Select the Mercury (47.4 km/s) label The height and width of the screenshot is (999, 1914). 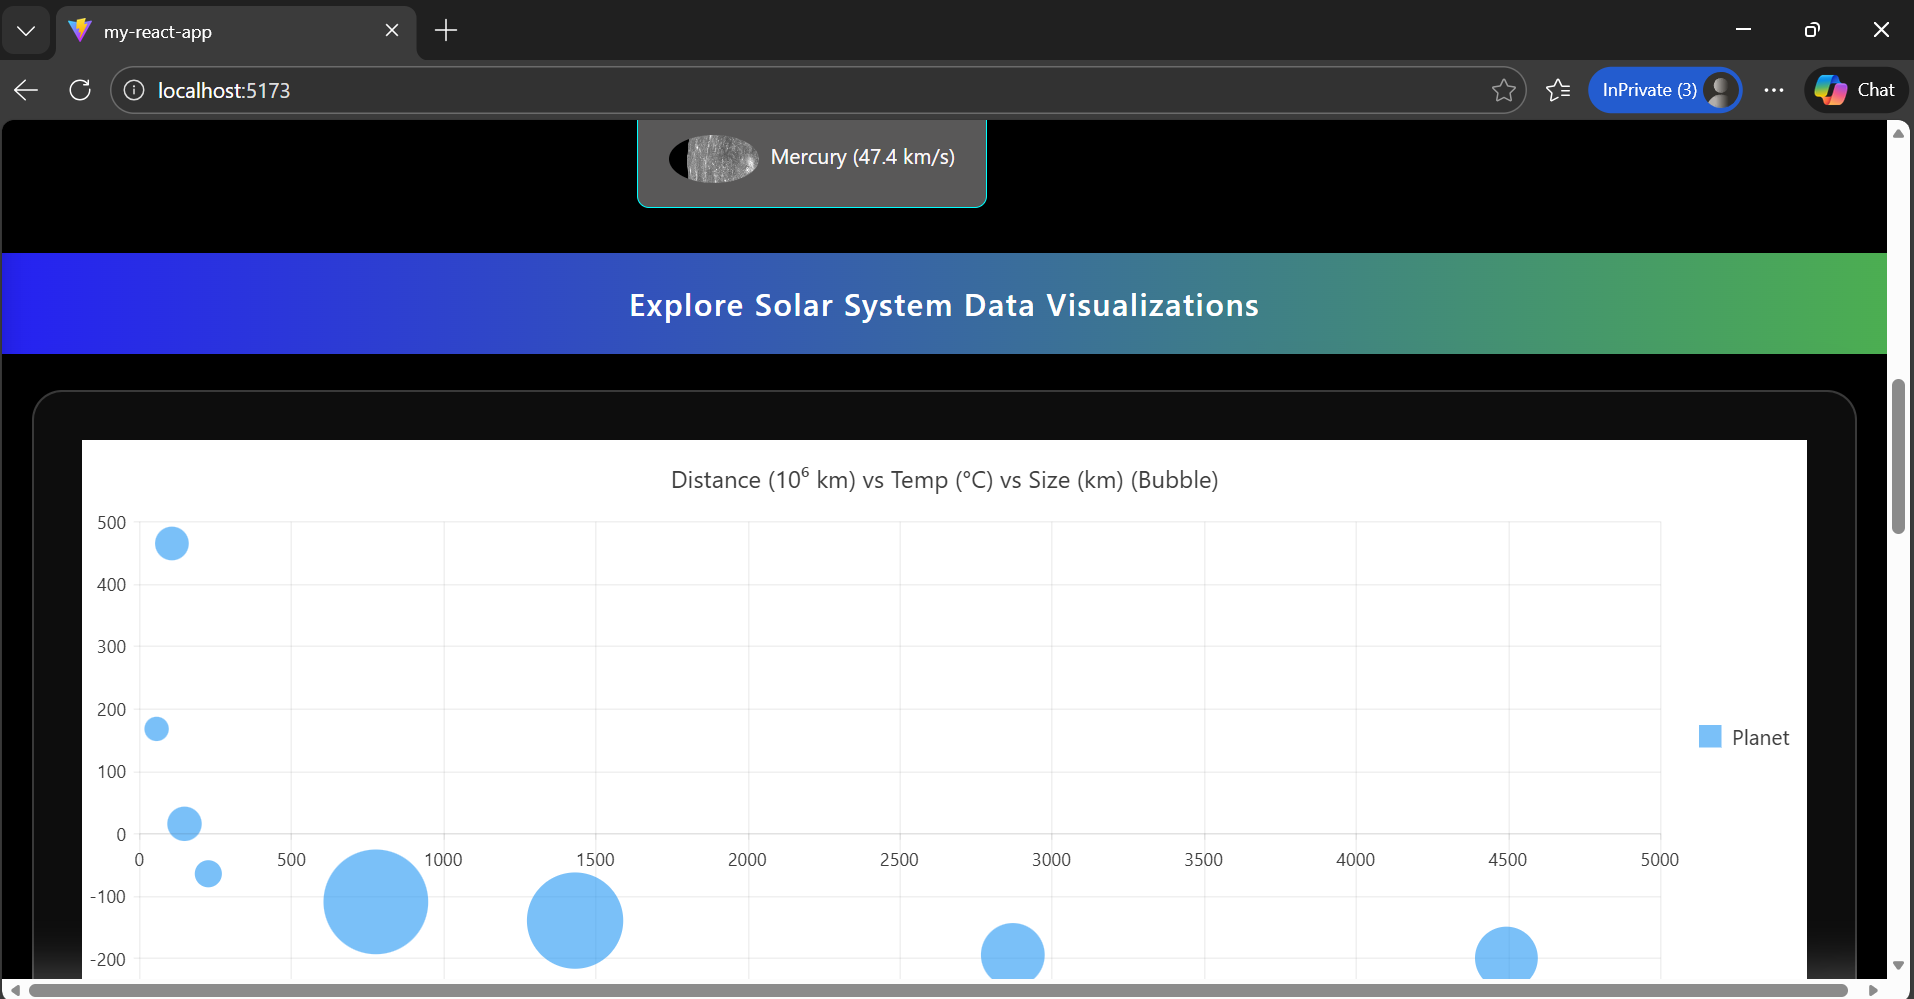click(x=863, y=157)
